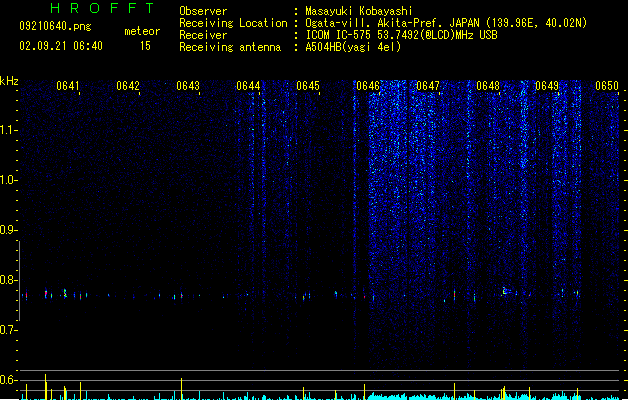
Task: Select the Ogata-vill. Akita-Pref. JAPAN location text
Action: 446,23
